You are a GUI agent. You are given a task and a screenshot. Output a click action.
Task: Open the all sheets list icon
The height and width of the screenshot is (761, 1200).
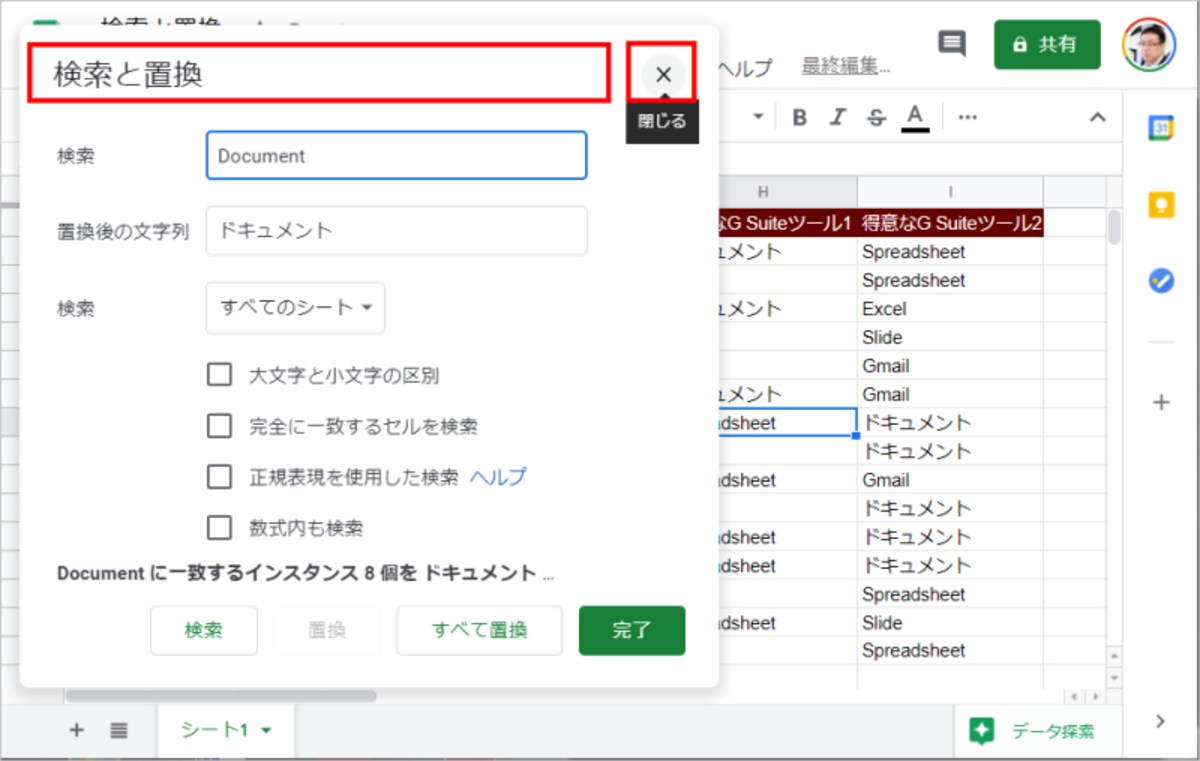pyautogui.click(x=119, y=730)
